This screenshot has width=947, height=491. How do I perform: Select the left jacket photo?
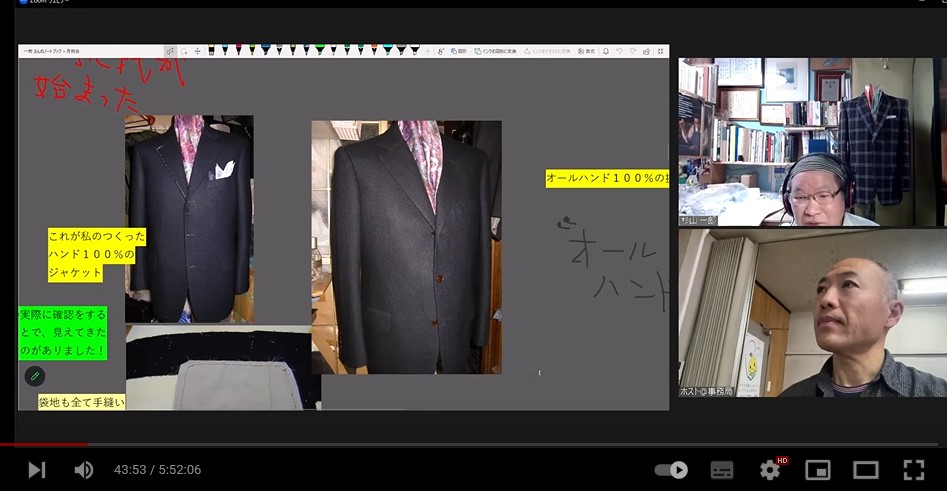[x=189, y=219]
